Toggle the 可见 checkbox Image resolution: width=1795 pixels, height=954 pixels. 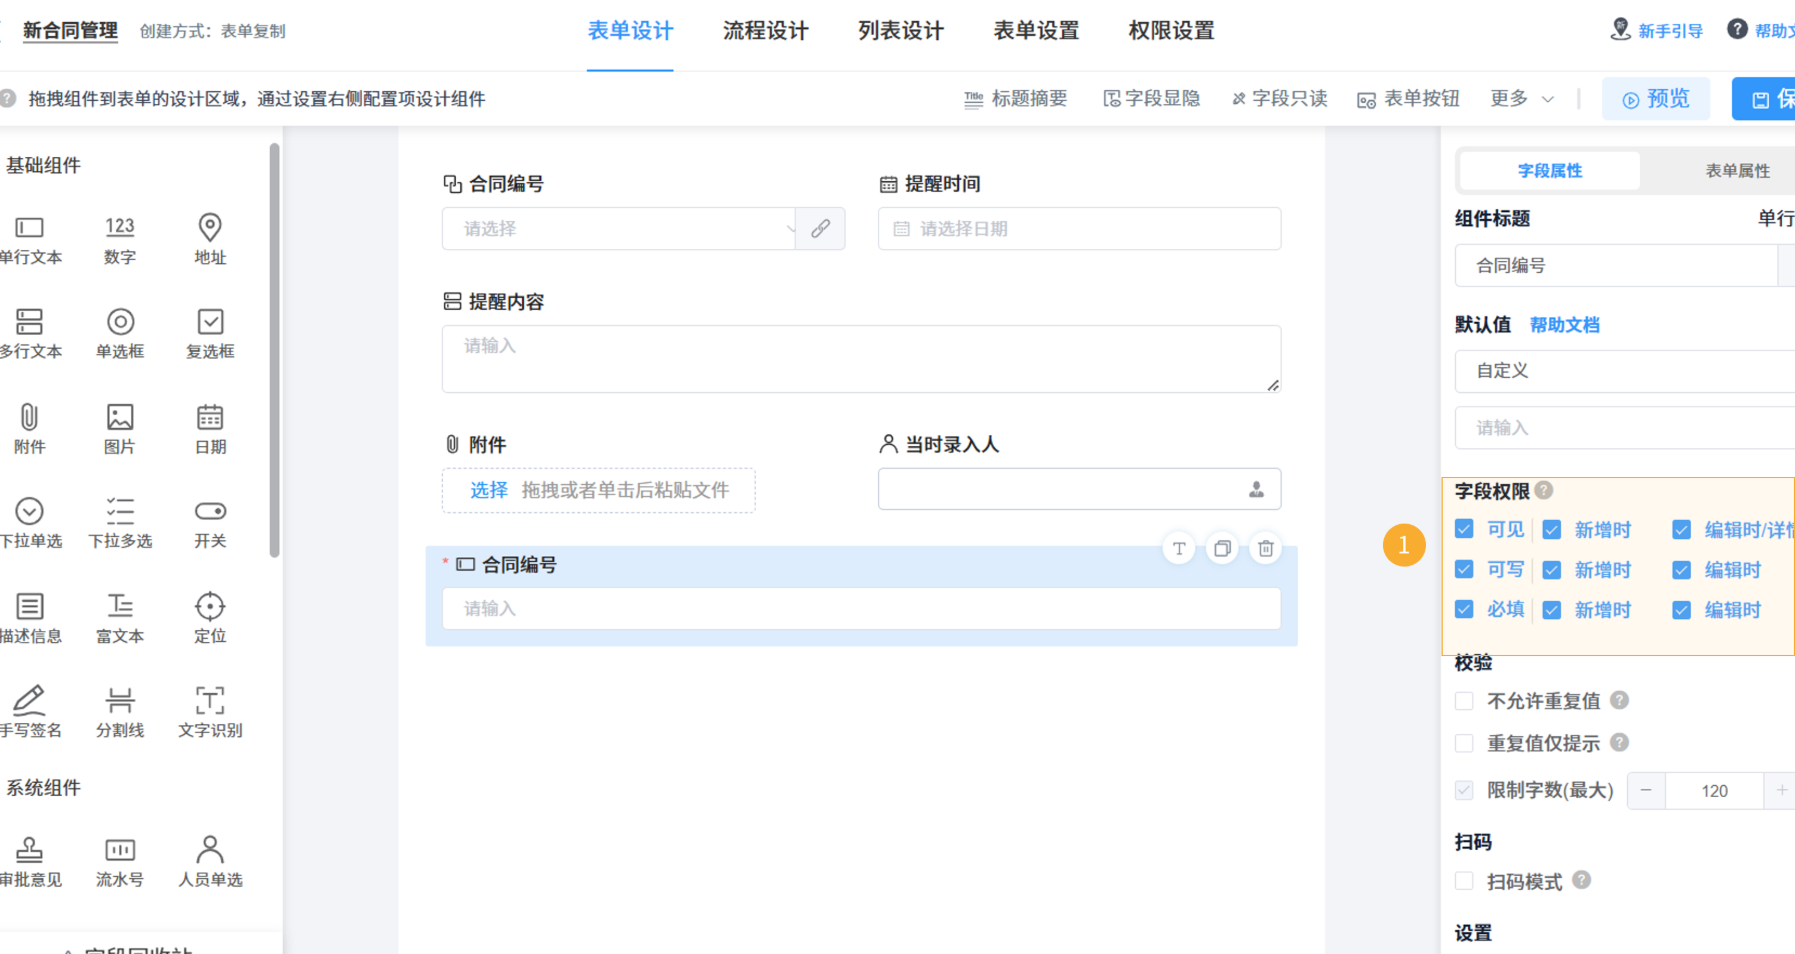click(x=1464, y=529)
